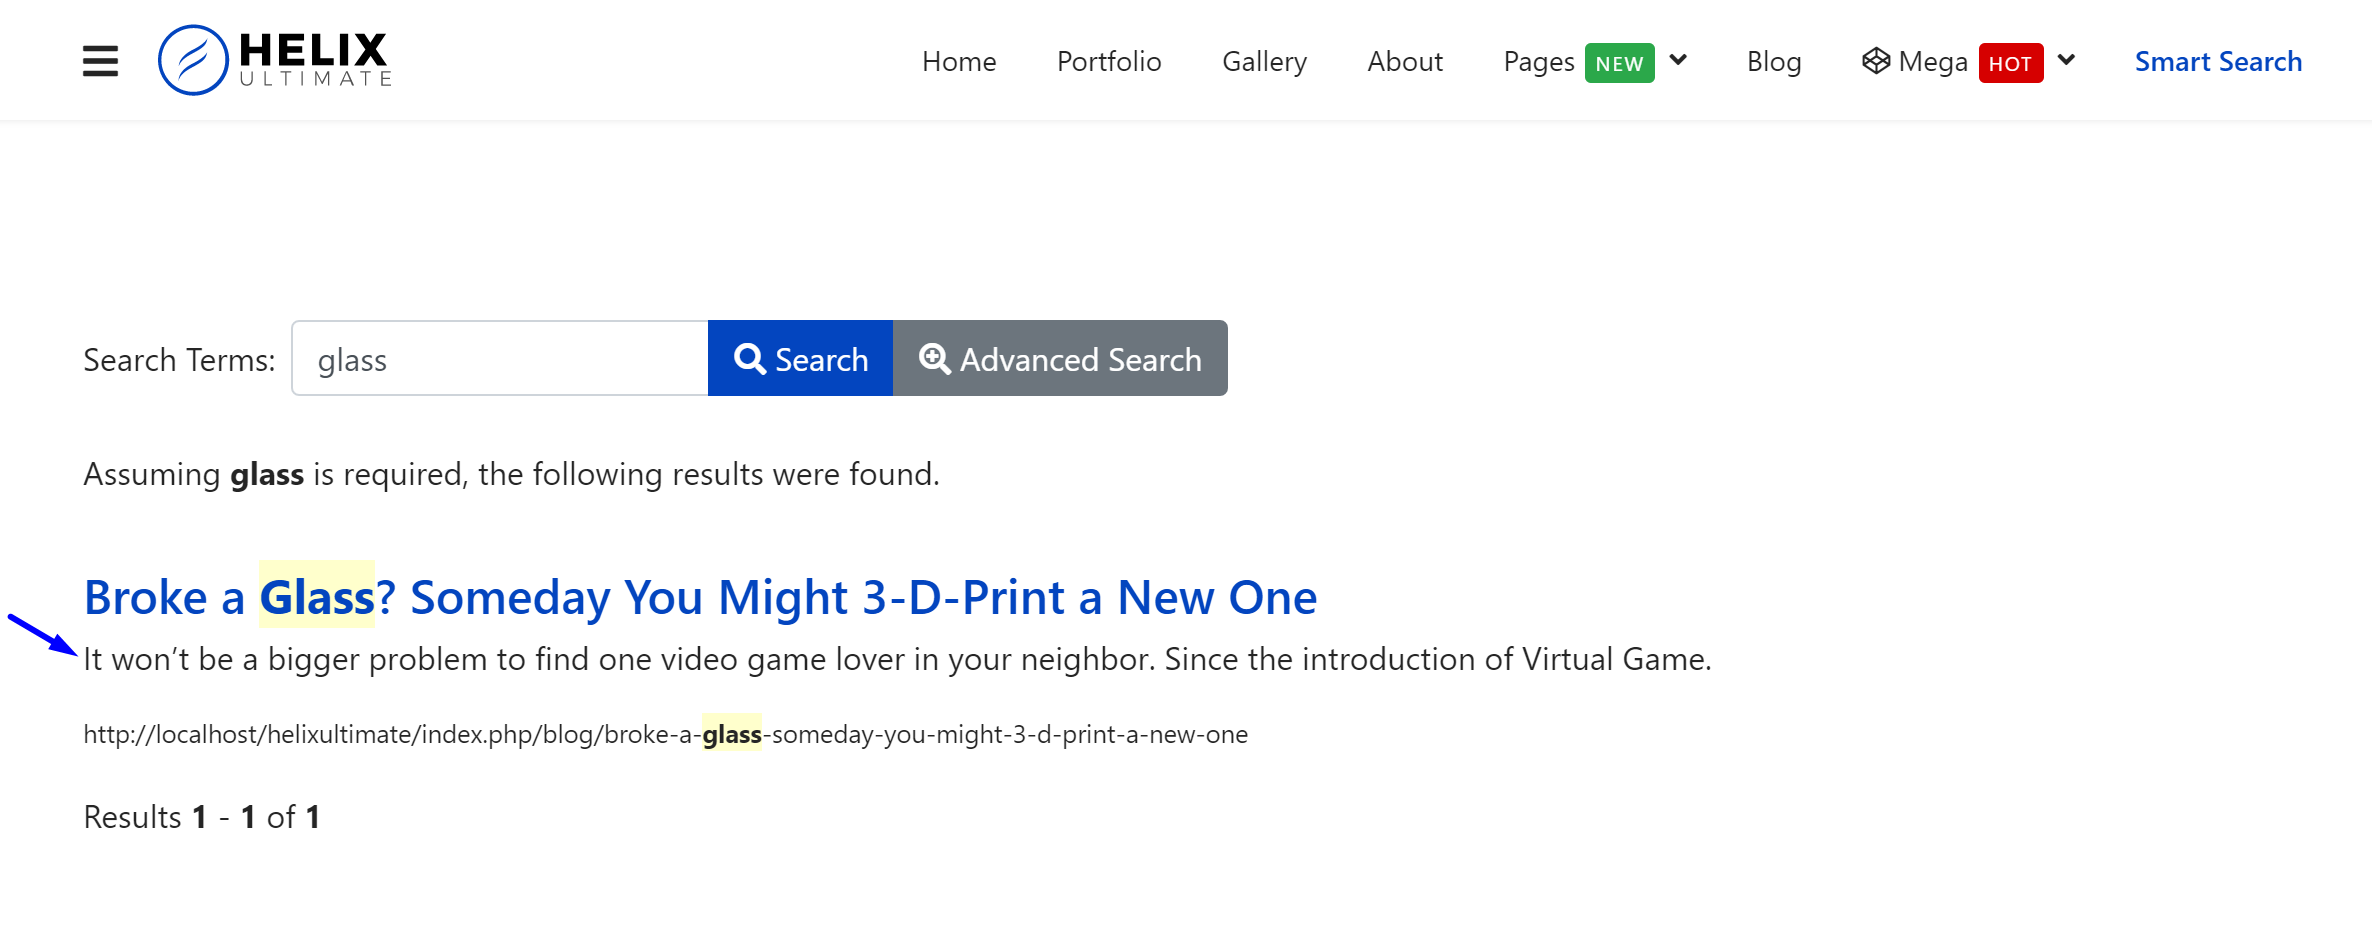
Task: Expand the Mega dropdown chevron
Action: coord(2067,60)
